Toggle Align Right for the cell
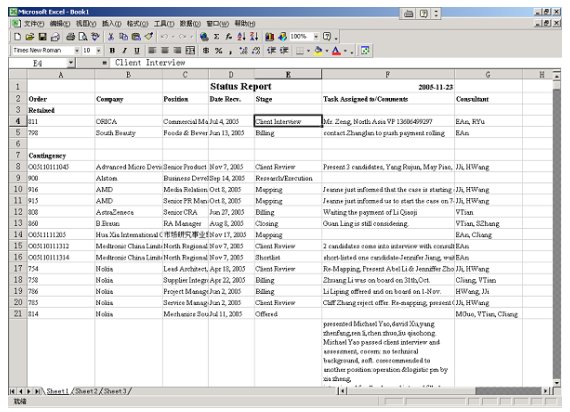This screenshot has height=412, width=570. [177, 51]
